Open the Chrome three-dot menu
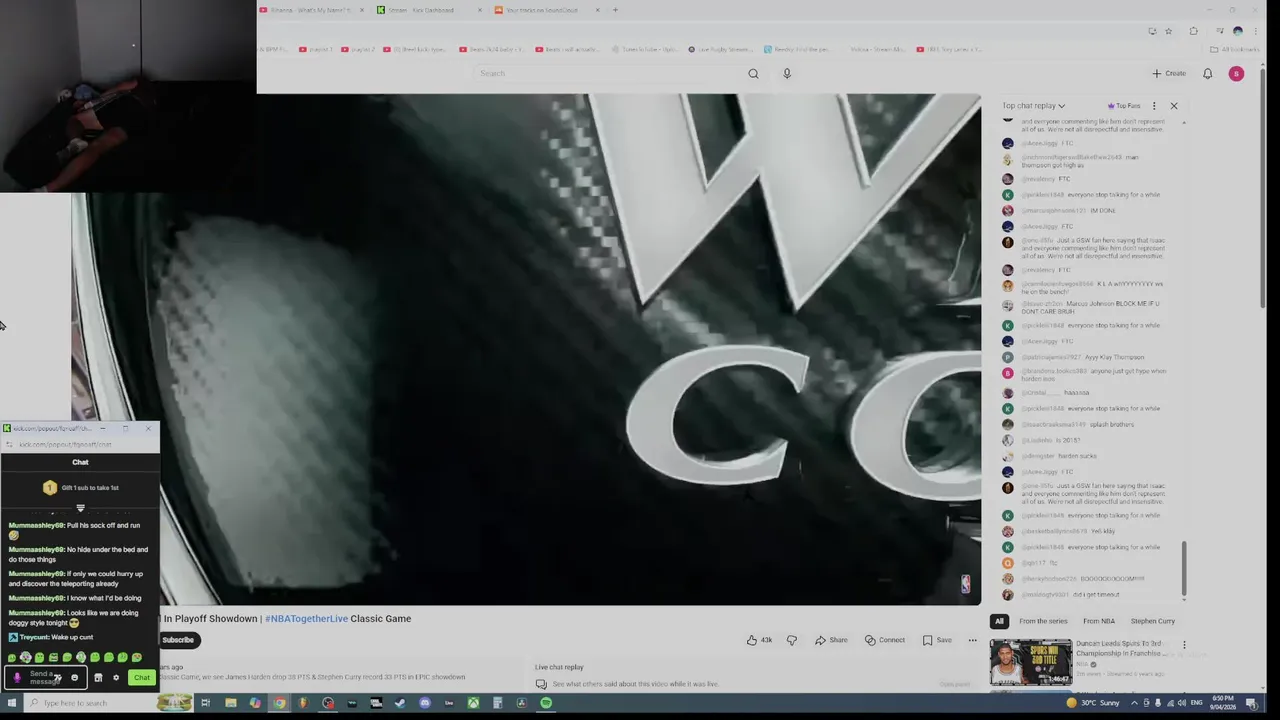 pyautogui.click(x=1254, y=31)
